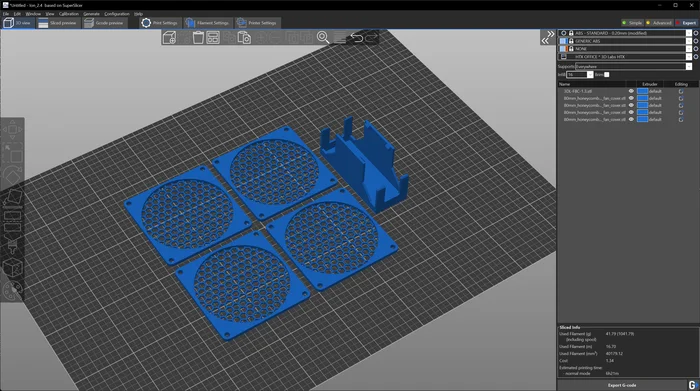The width and height of the screenshot is (700, 391).
Task: Open the Print Settings tab
Action: tap(159, 23)
